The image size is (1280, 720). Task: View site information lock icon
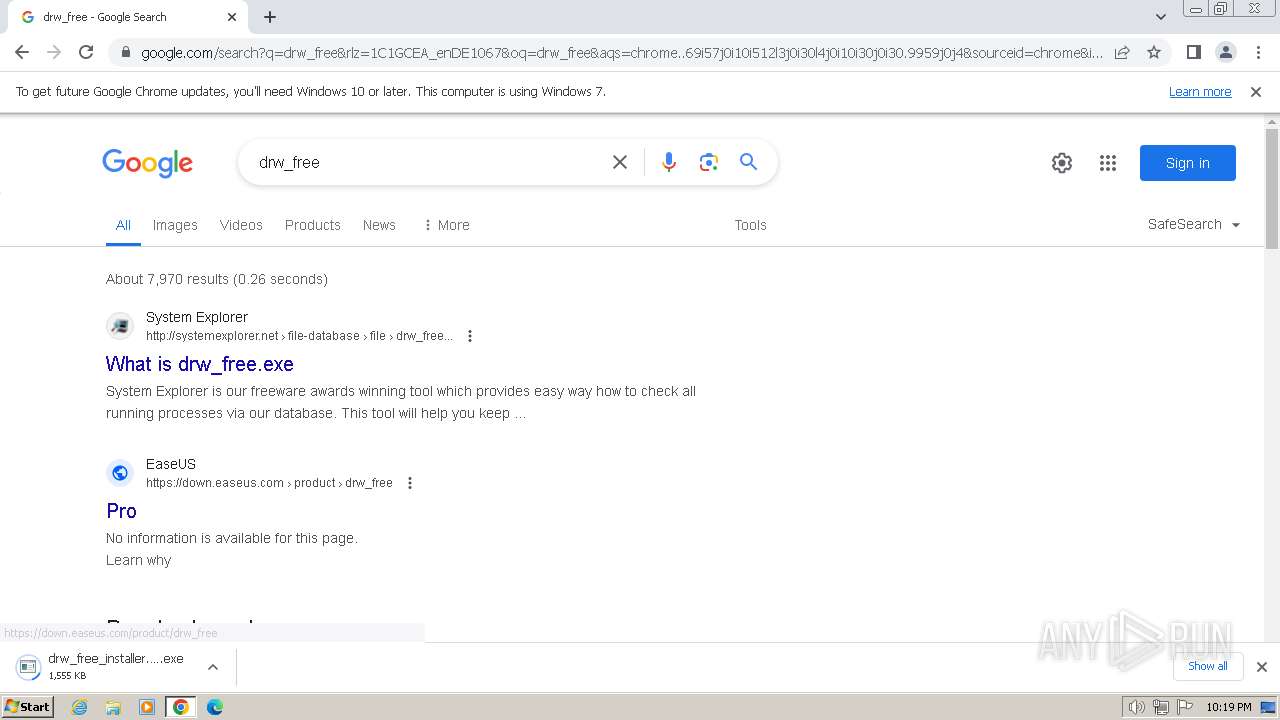[124, 53]
